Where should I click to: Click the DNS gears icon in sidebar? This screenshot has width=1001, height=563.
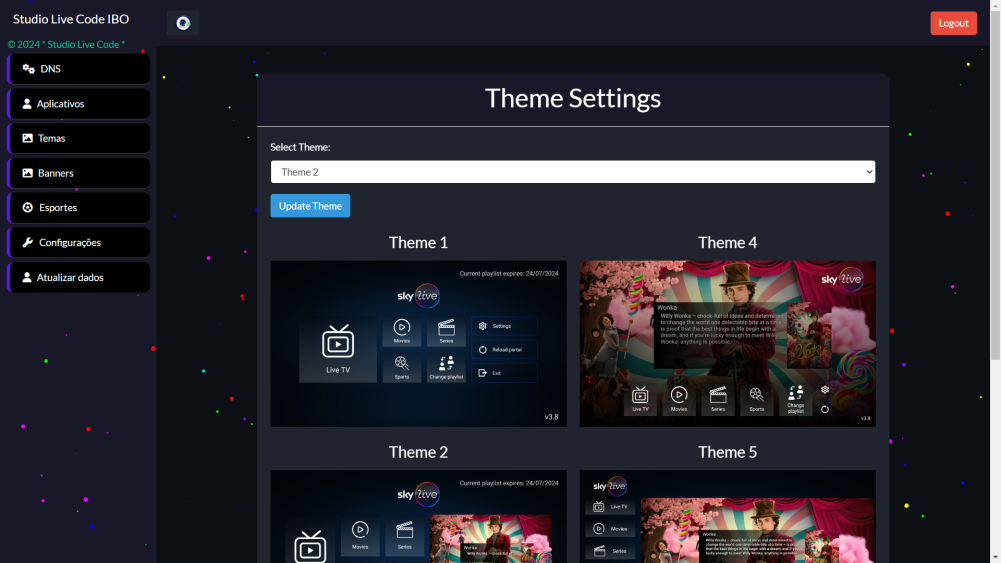28,69
